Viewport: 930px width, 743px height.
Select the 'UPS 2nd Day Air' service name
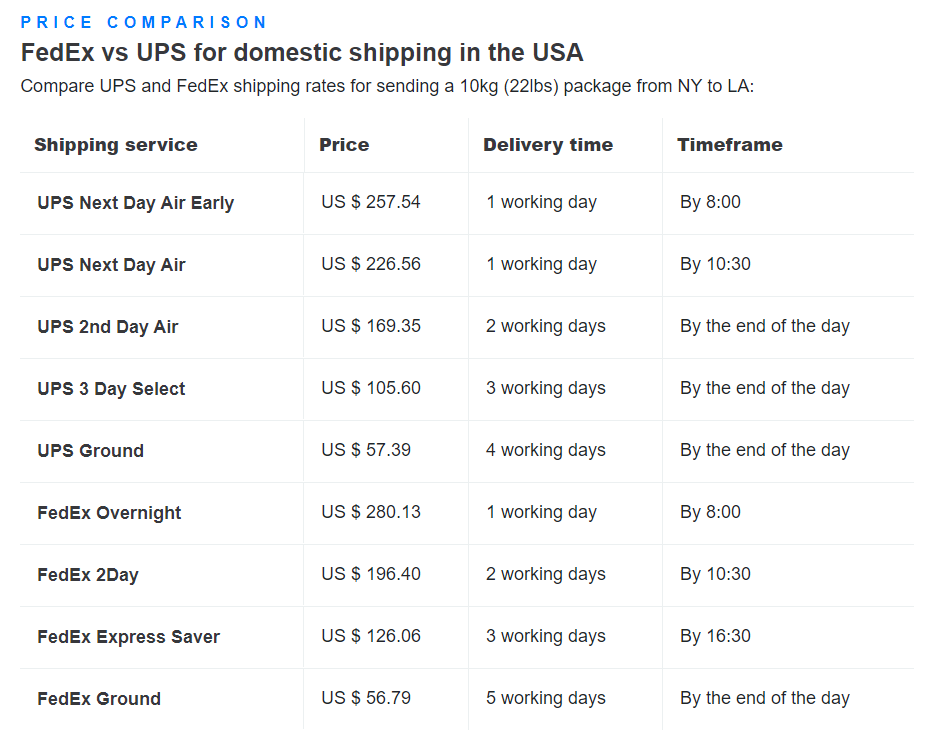(108, 327)
